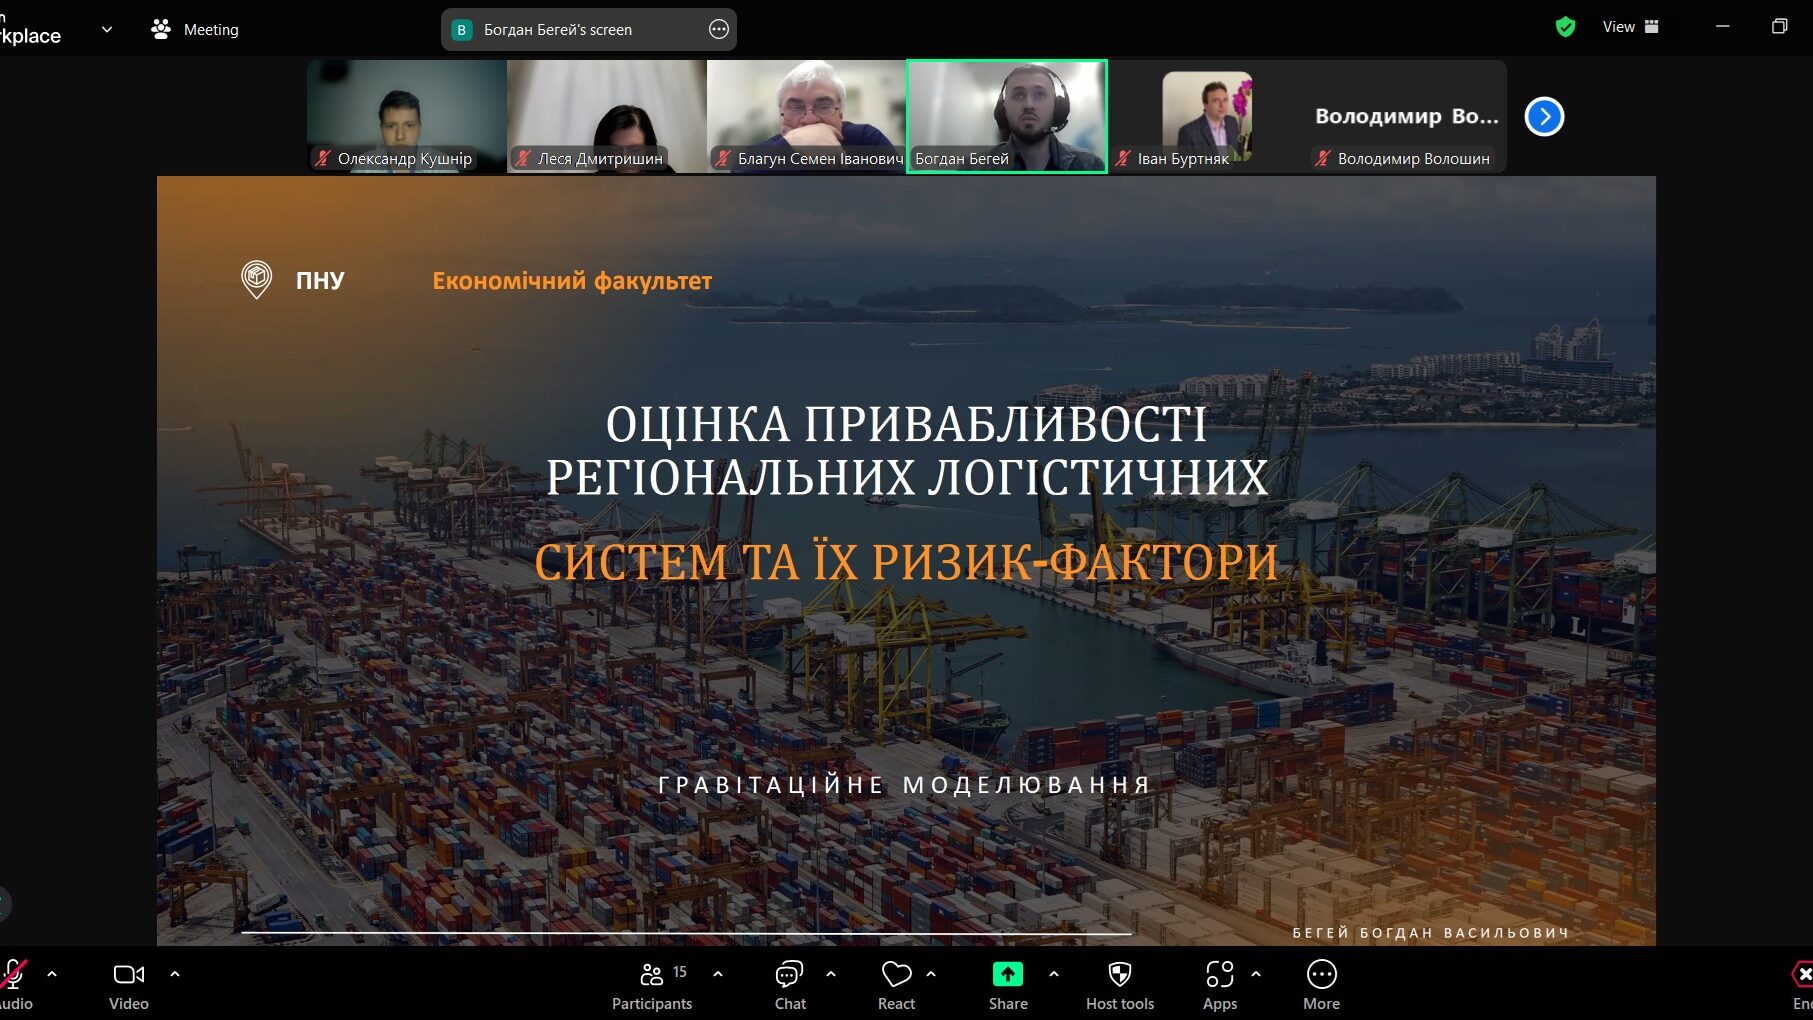Open the Apps panel

click(x=1219, y=985)
